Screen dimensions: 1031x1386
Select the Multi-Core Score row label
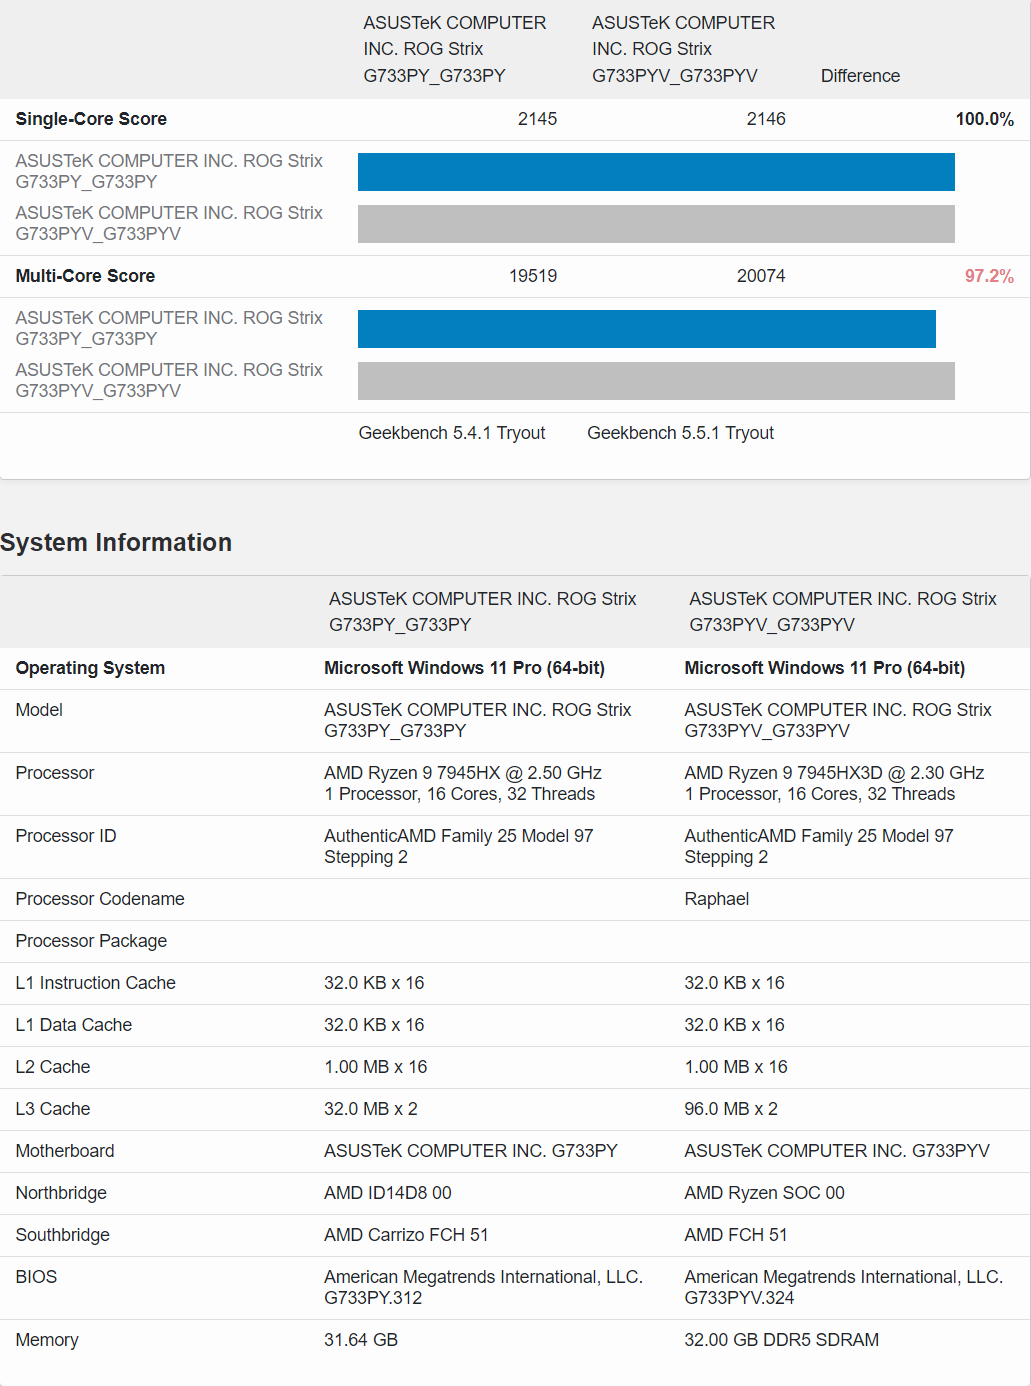coord(85,276)
